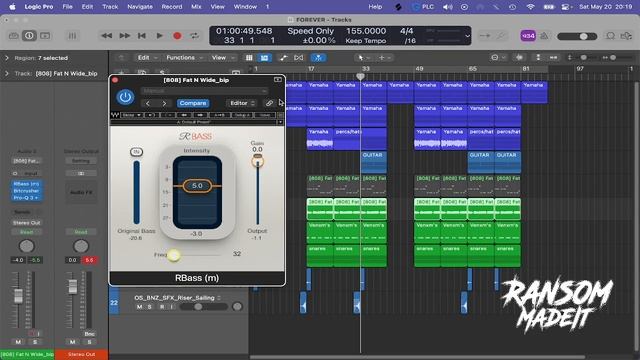The width and height of the screenshot is (640, 360).
Task: Expand the LCD display mode chevron
Action: pyautogui.click(x=467, y=36)
